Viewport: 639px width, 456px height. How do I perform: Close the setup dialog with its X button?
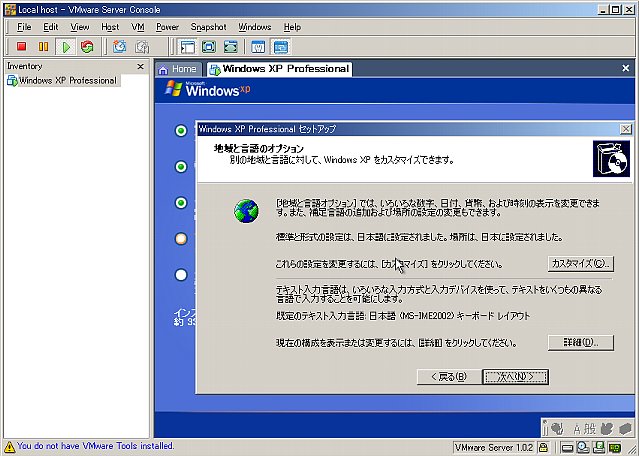pos(626,129)
